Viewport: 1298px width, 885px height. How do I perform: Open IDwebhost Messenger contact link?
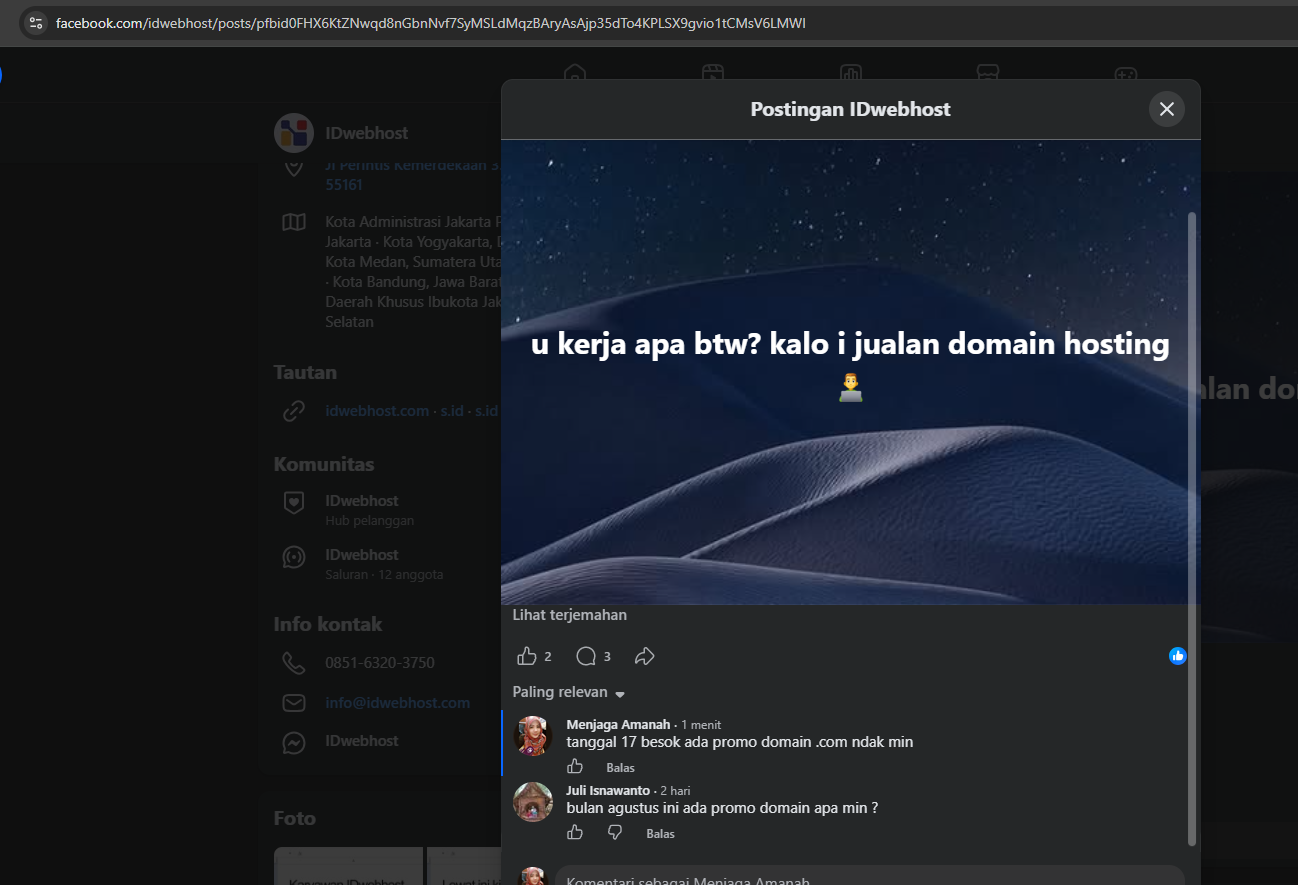pyautogui.click(x=362, y=740)
